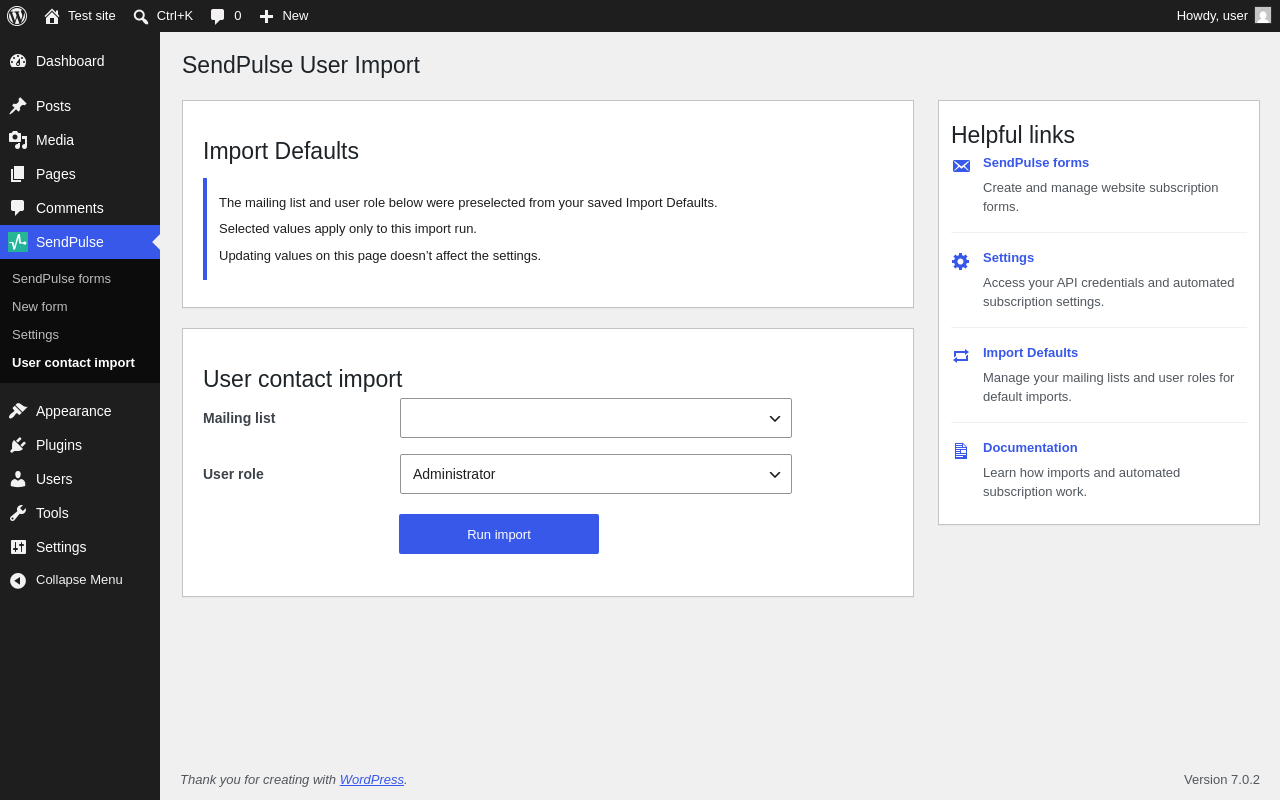Go to Plugins menu
Image resolution: width=1280 pixels, height=800 pixels.
tap(59, 445)
